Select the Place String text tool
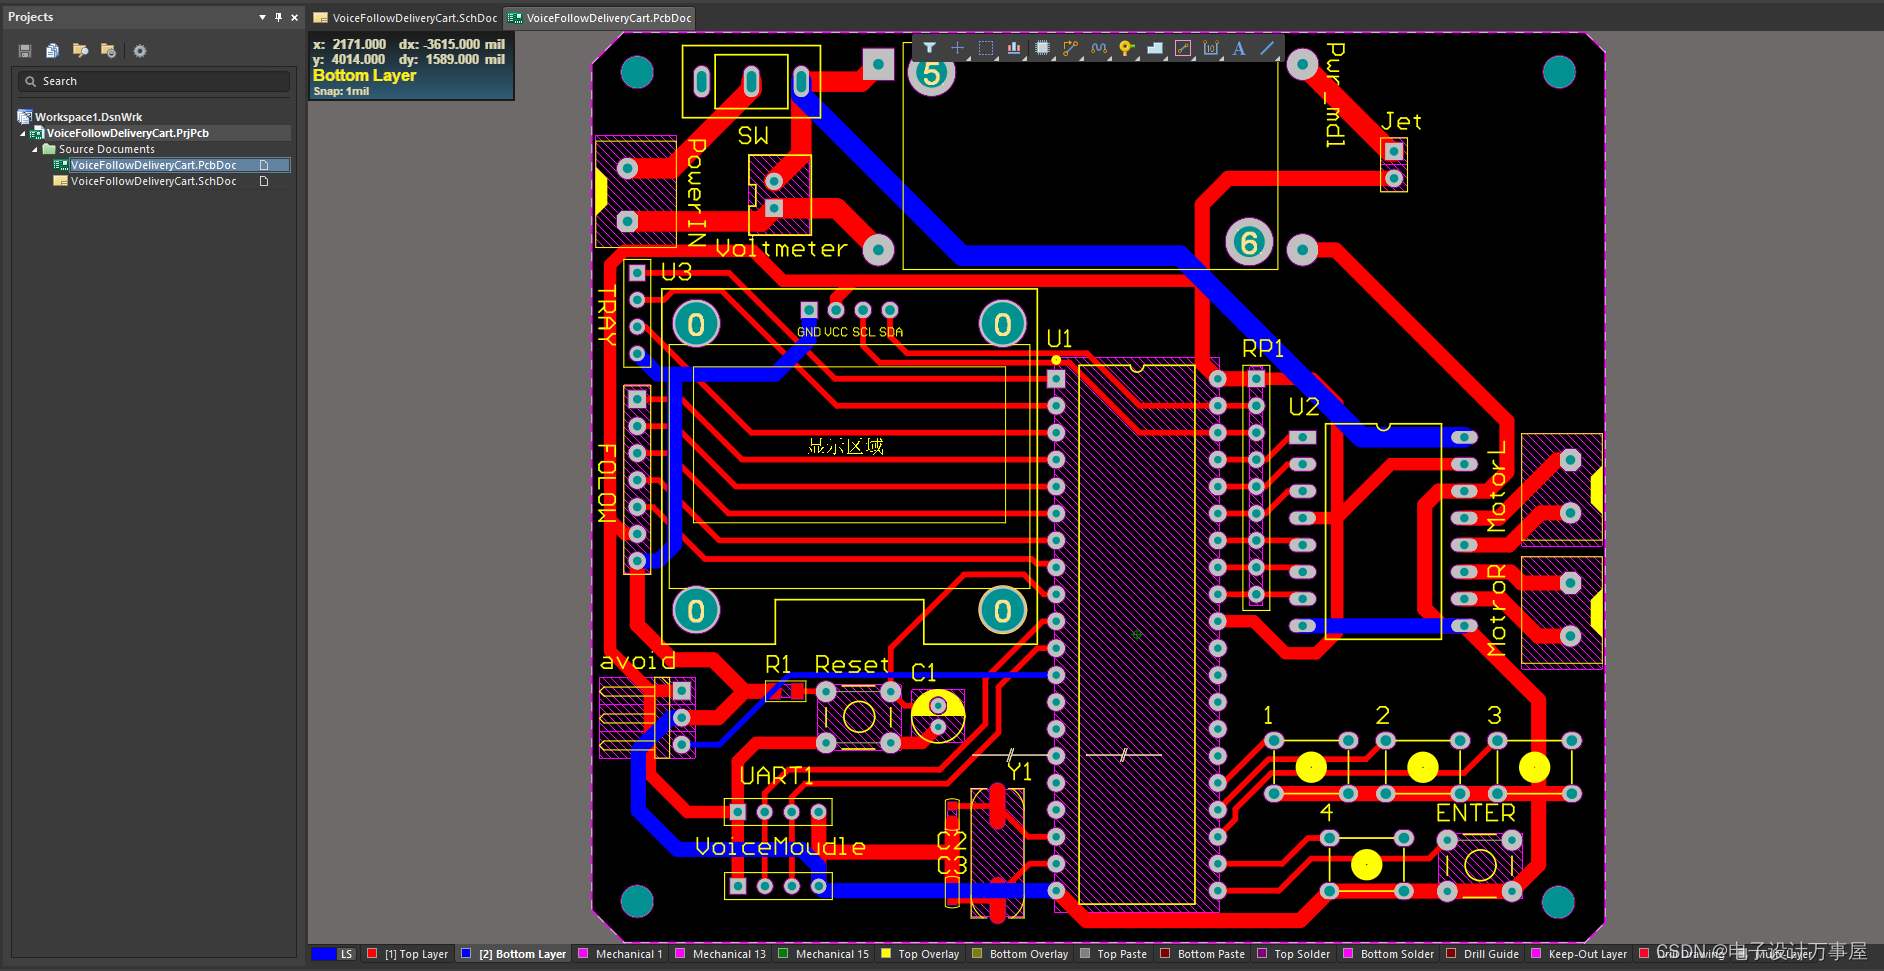Image resolution: width=1884 pixels, height=971 pixels. [1238, 48]
